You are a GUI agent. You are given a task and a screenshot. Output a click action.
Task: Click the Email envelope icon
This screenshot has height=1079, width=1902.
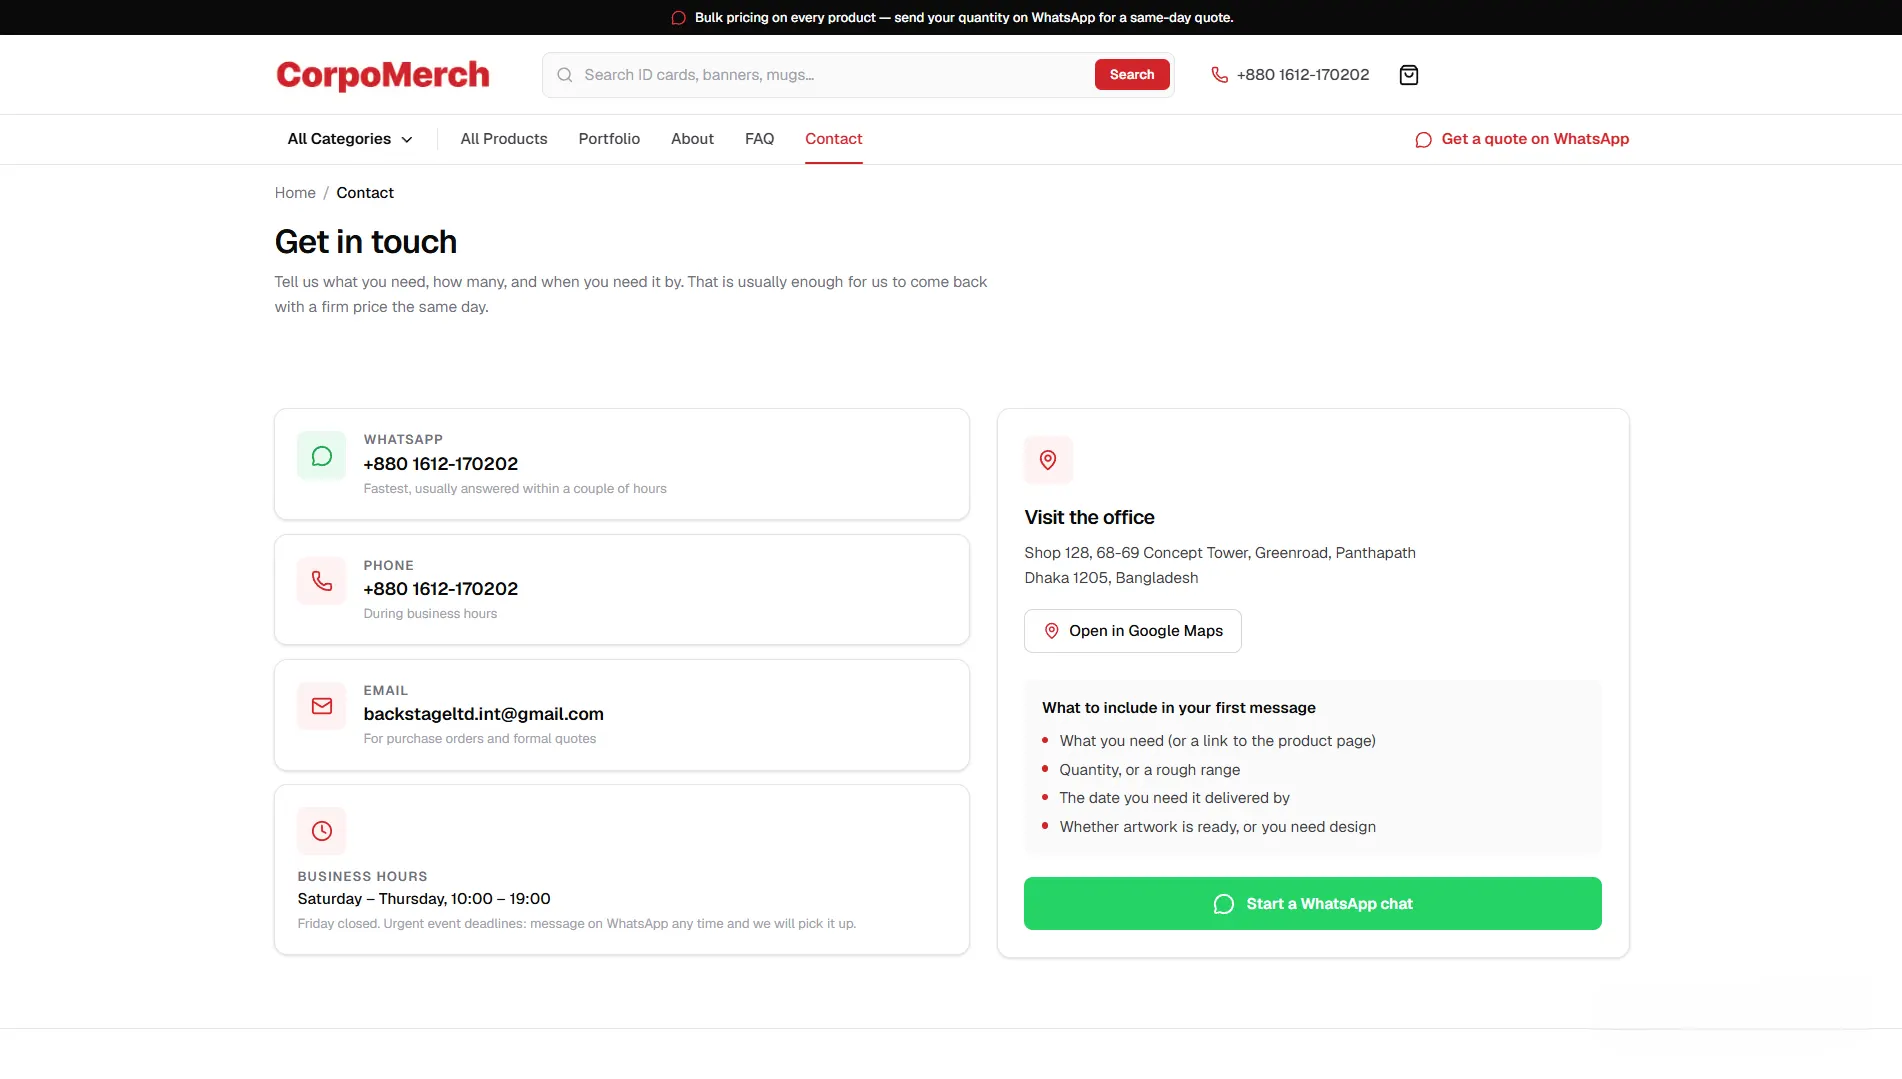tap(322, 706)
